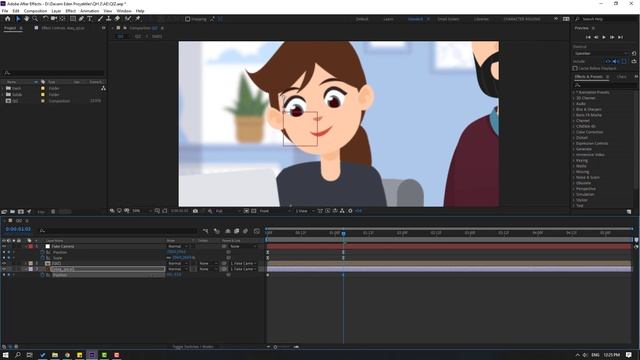The width and height of the screenshot is (640, 360).
Task: Click the reset icon beside Shortcut dropdown
Action: click(x=634, y=53)
